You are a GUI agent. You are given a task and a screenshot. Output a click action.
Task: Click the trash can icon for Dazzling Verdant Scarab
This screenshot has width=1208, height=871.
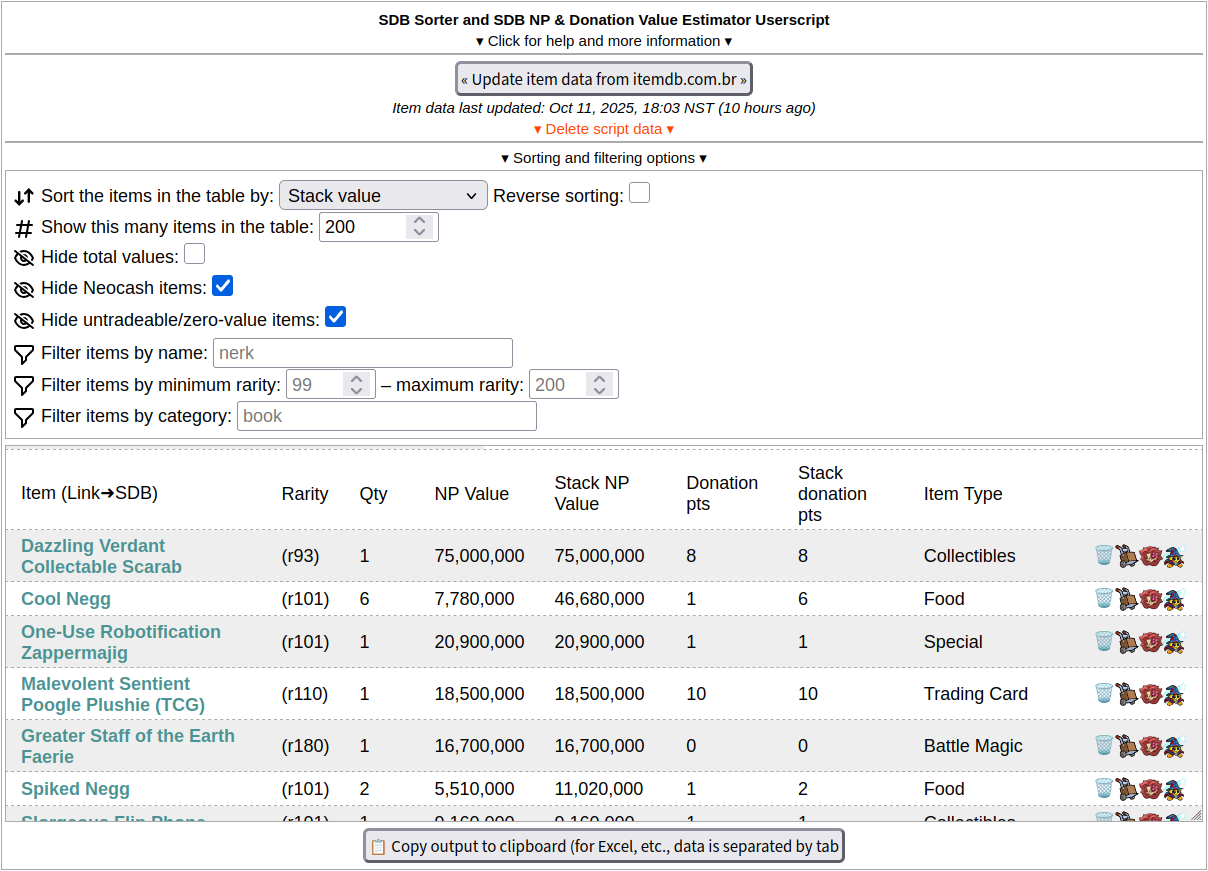click(1103, 556)
